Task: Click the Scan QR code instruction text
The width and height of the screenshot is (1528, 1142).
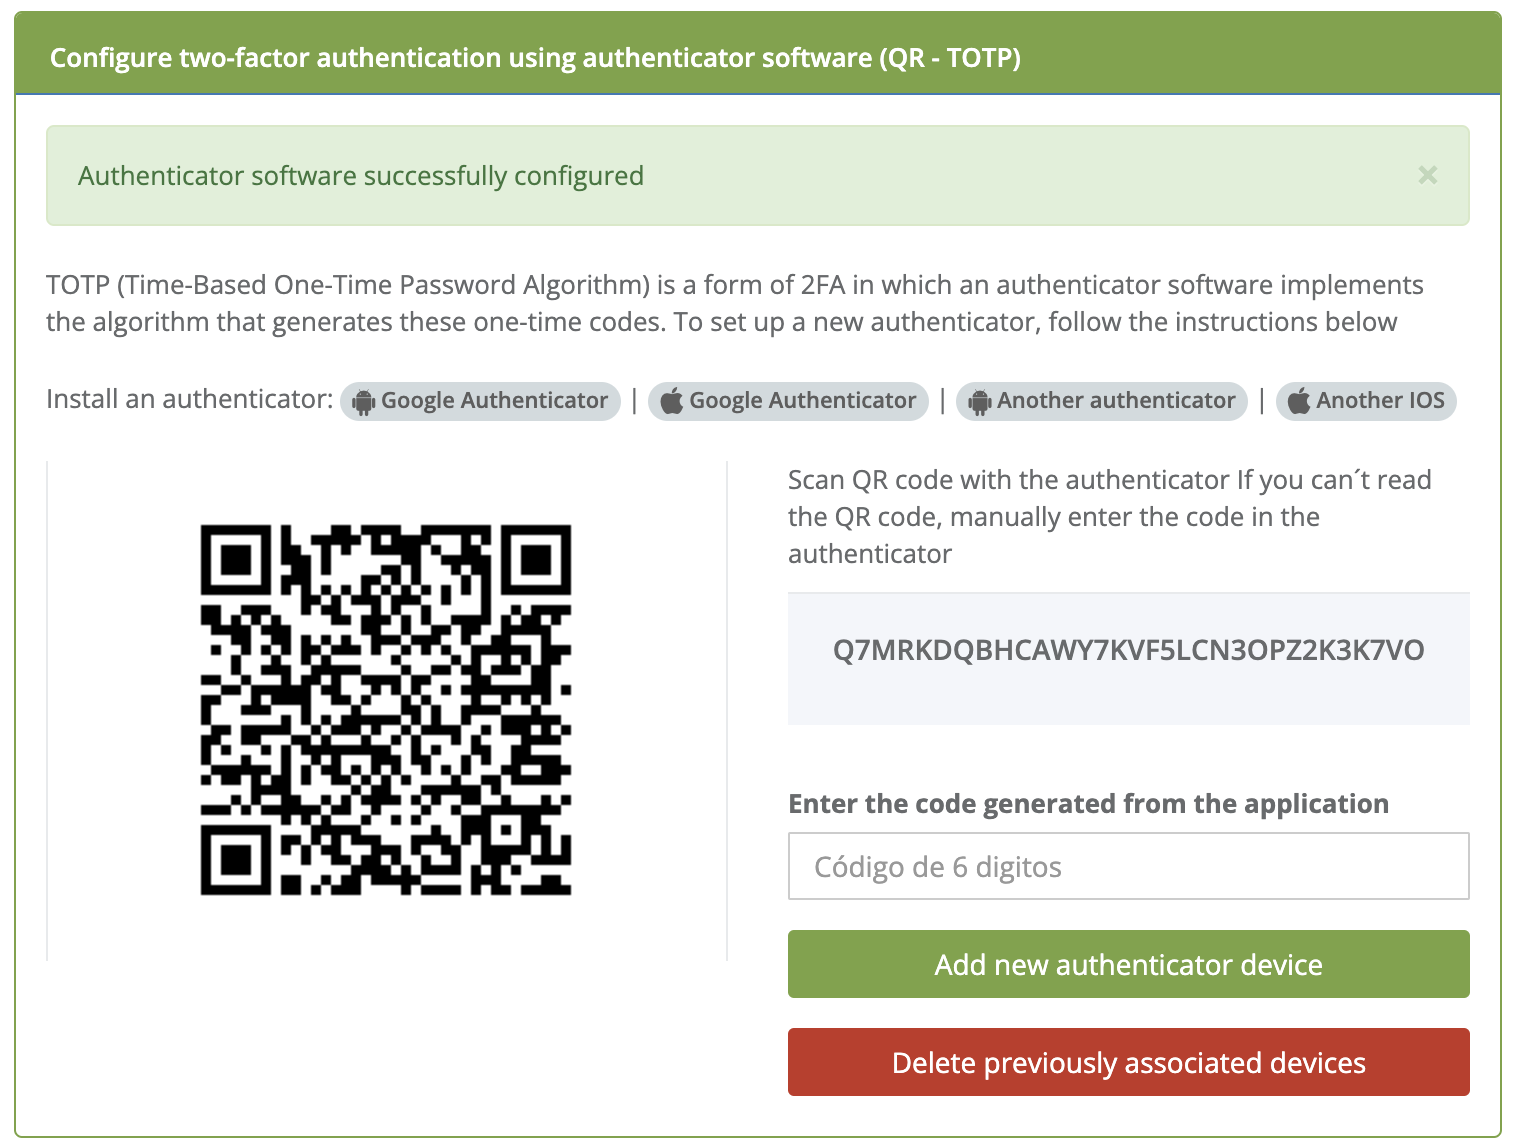Action: [1108, 517]
